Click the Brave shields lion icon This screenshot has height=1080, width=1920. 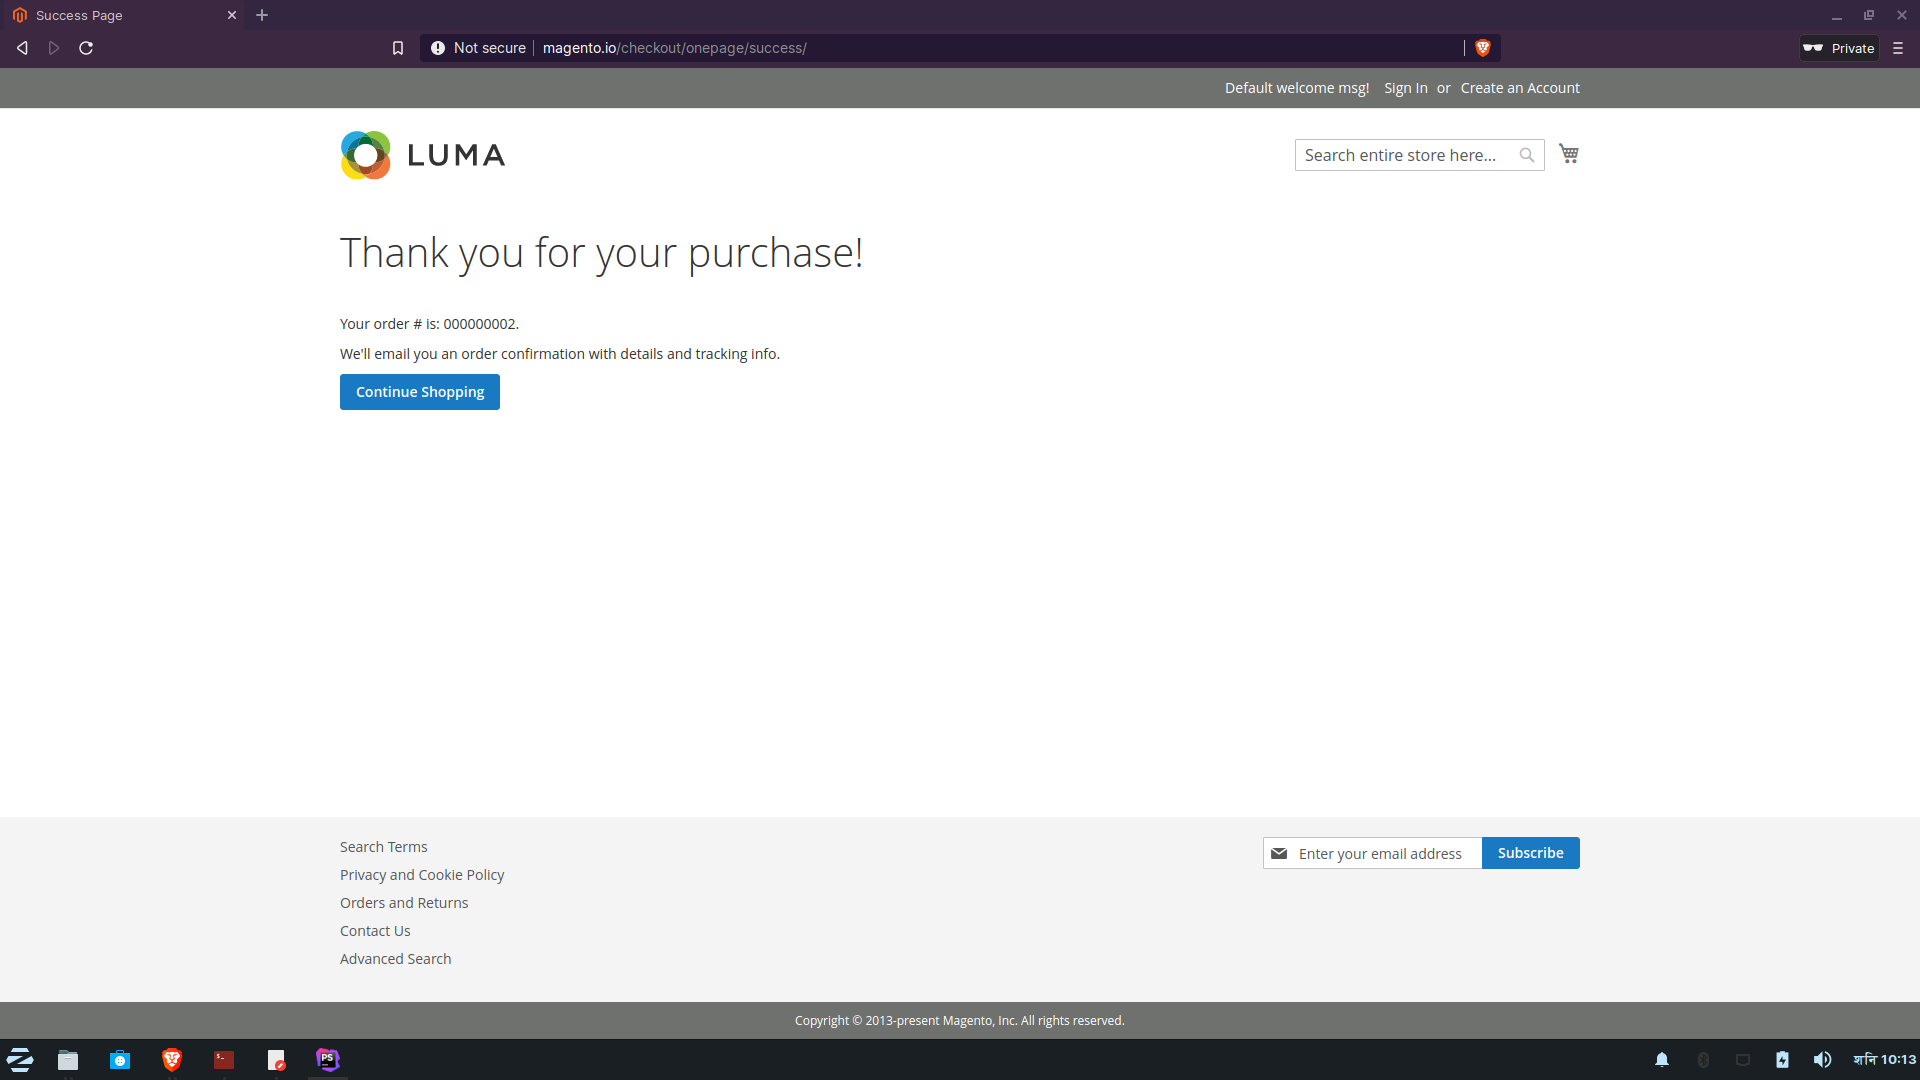point(1482,48)
